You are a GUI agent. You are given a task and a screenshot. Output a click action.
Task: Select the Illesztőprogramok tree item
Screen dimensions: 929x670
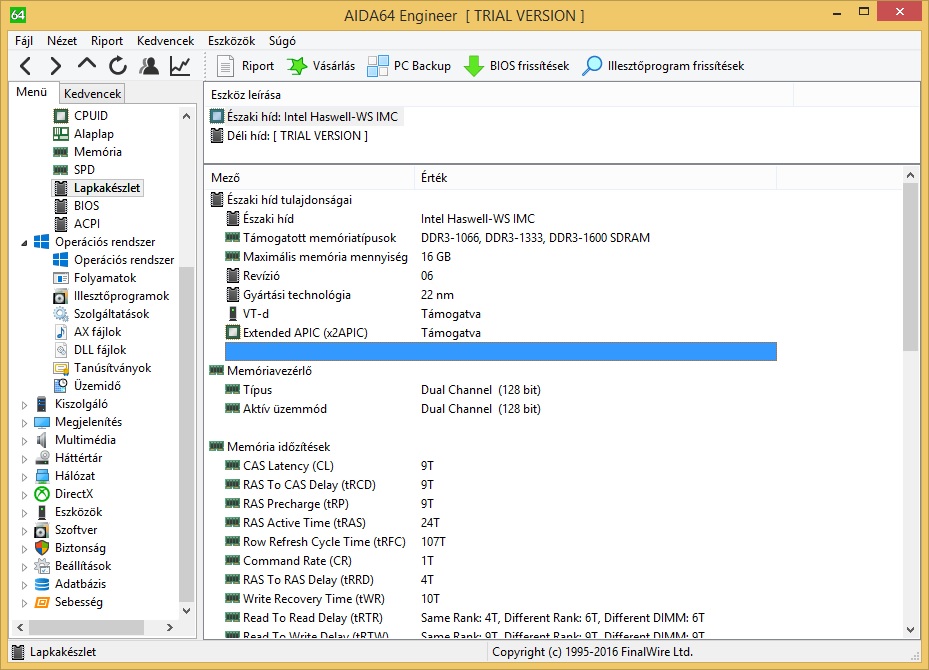point(121,296)
